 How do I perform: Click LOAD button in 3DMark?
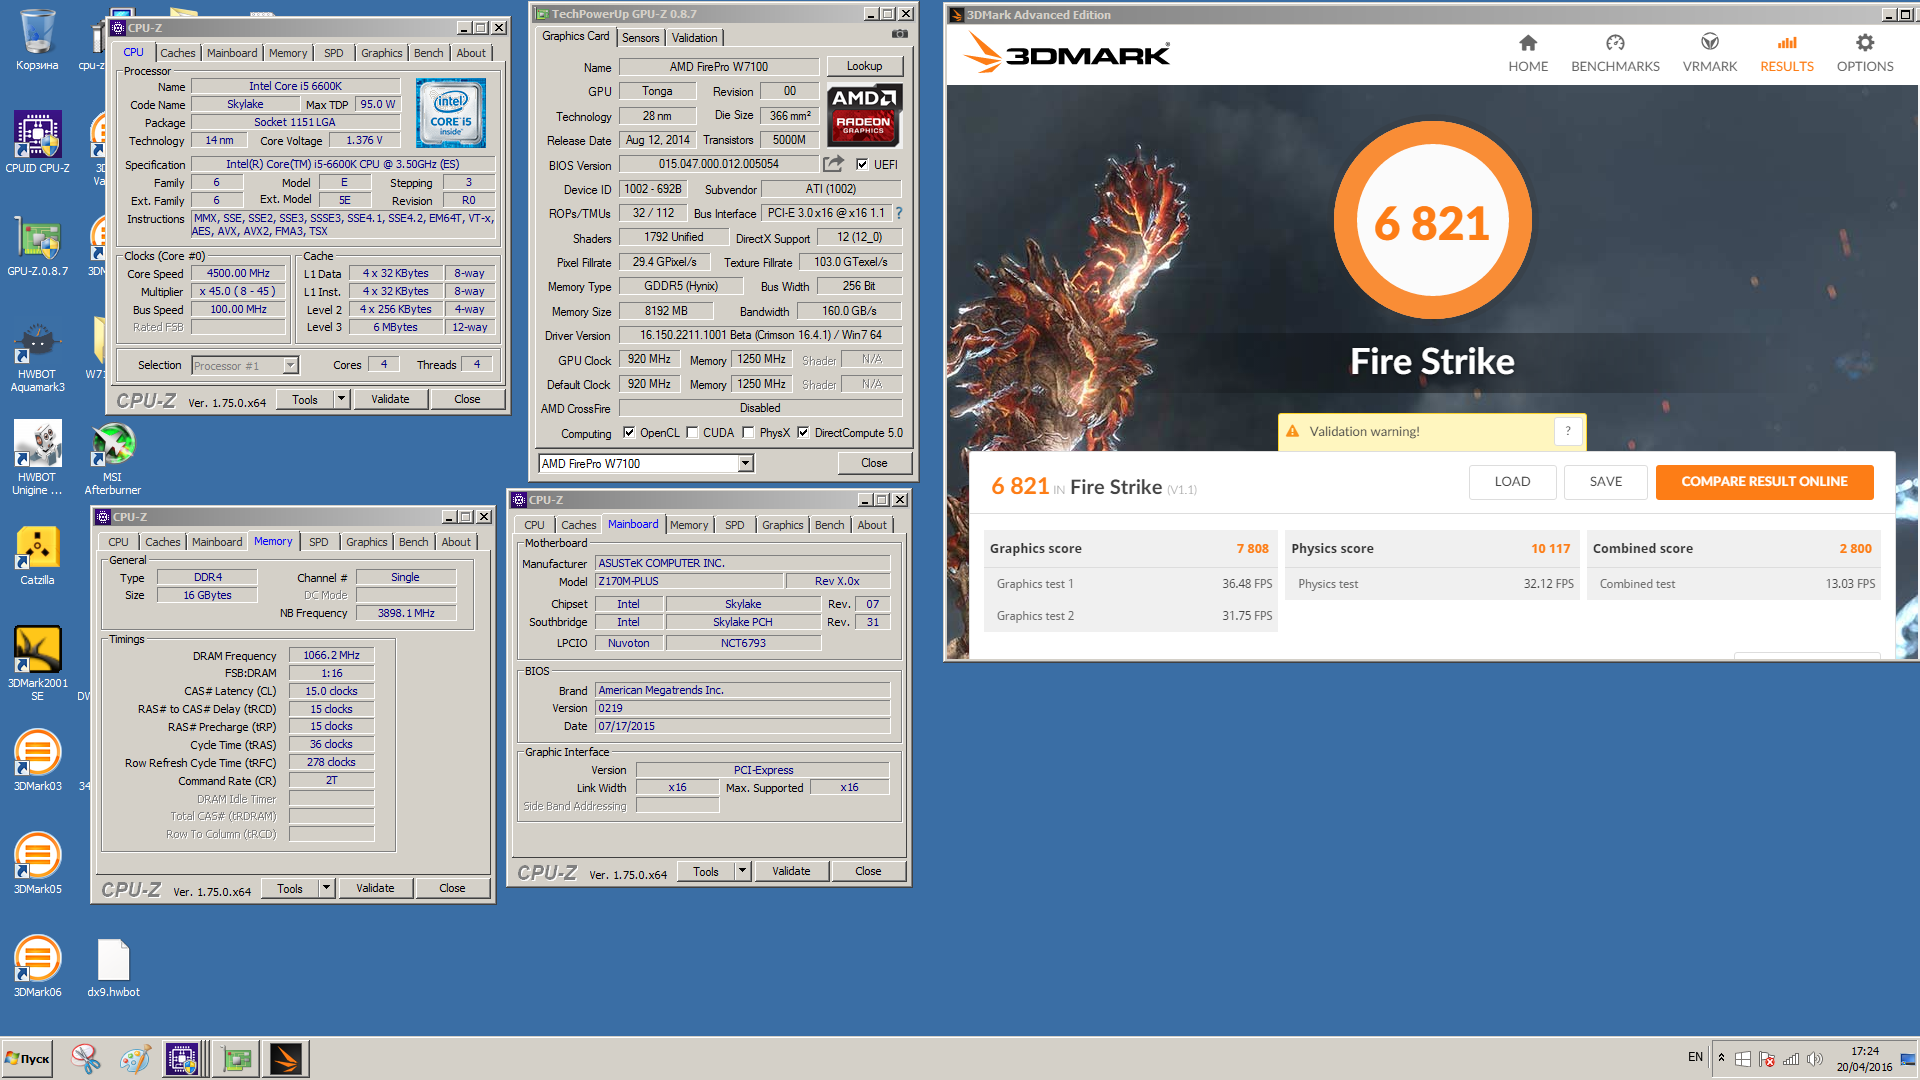[1512, 481]
